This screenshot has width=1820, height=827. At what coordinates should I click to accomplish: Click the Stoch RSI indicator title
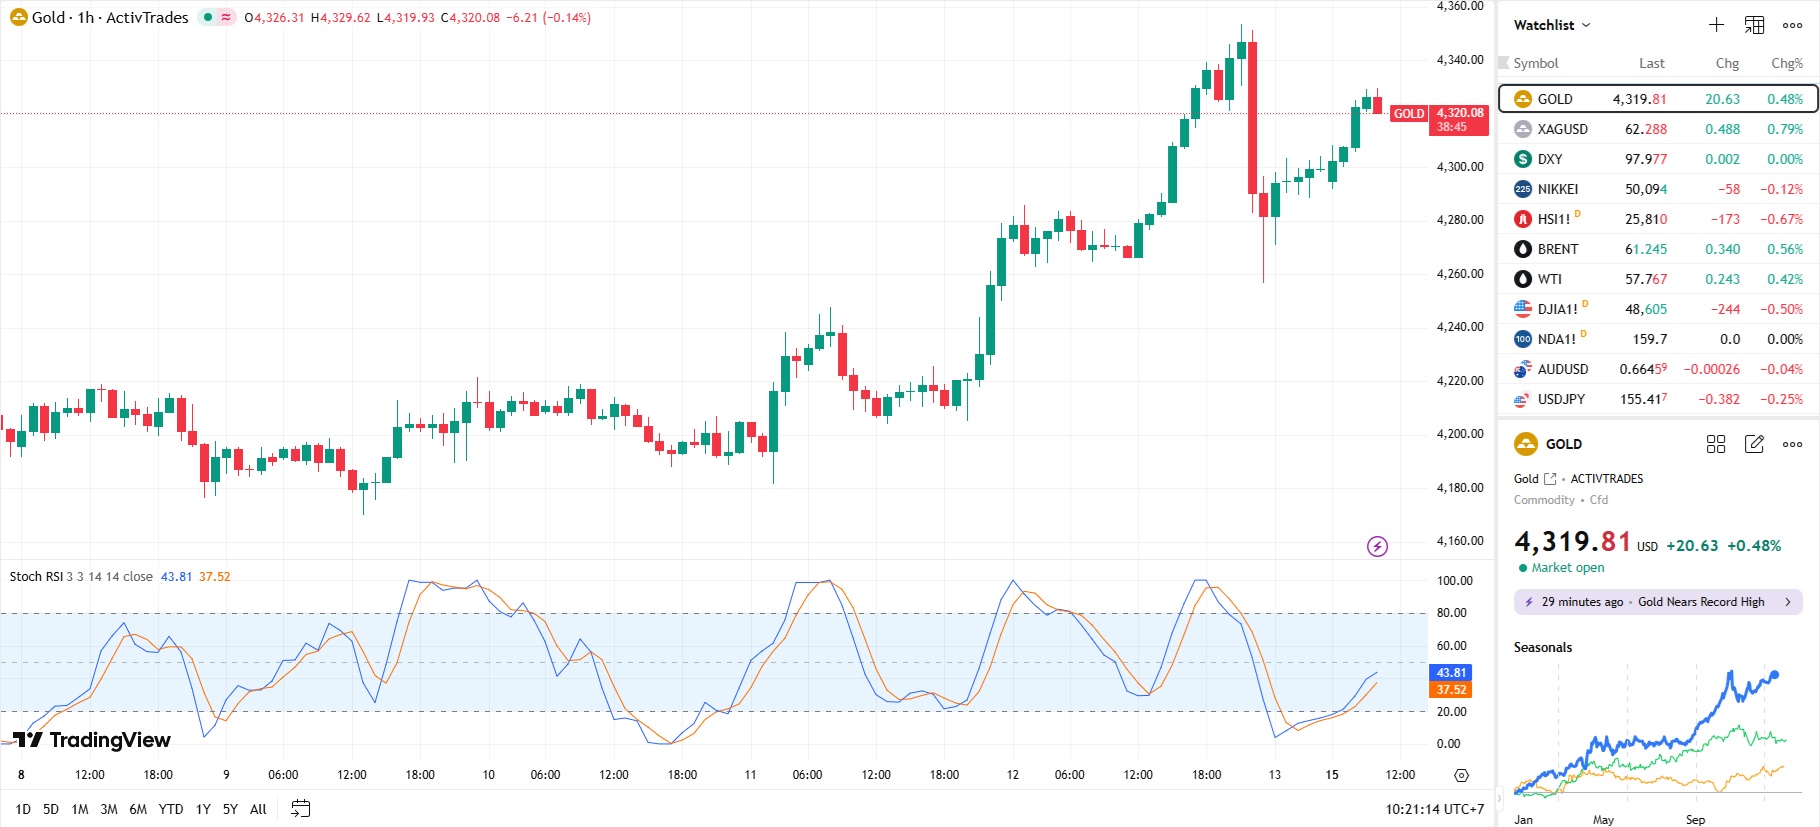click(36, 577)
